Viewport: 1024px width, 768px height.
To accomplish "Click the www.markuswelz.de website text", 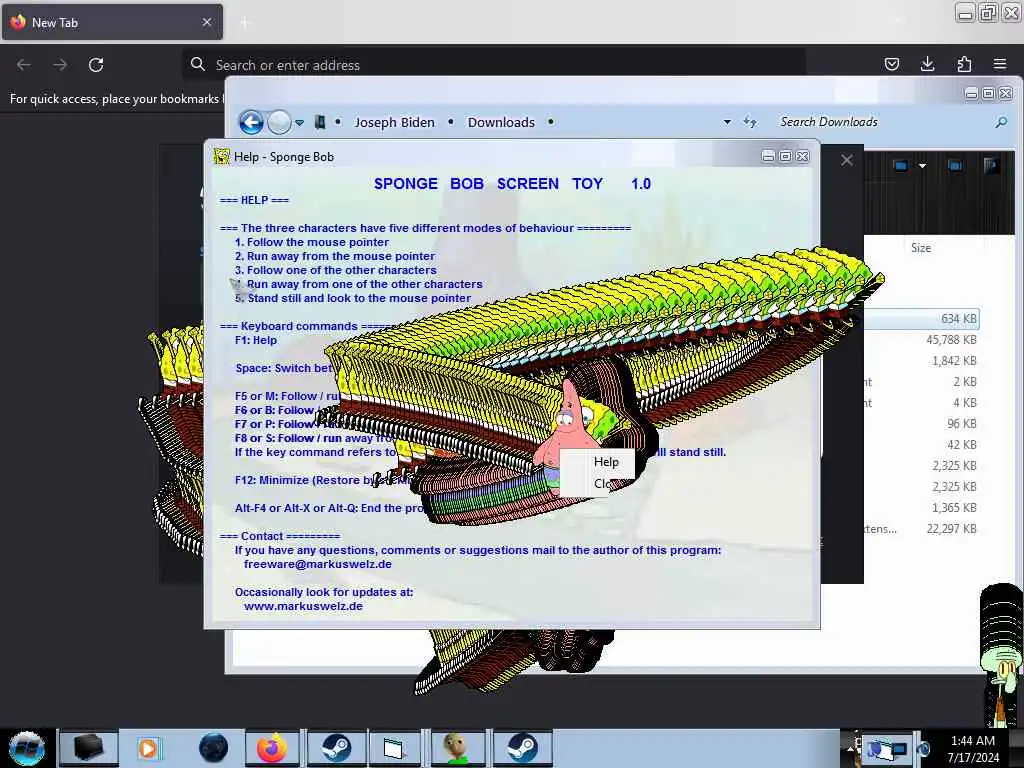I will (303, 606).
